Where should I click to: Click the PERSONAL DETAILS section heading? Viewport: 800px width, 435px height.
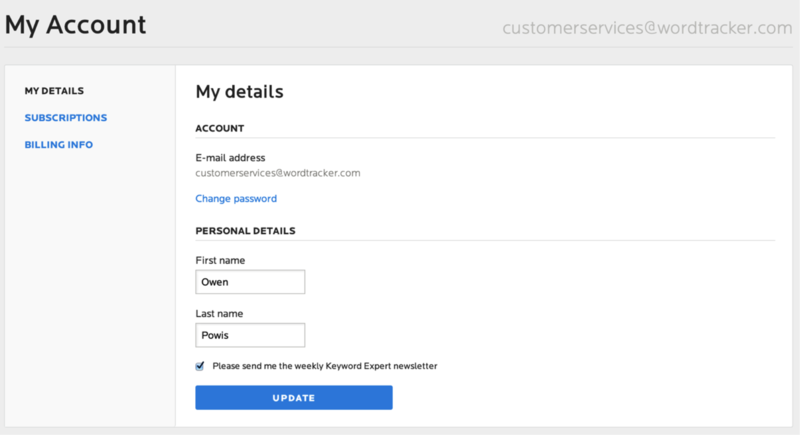tap(245, 231)
